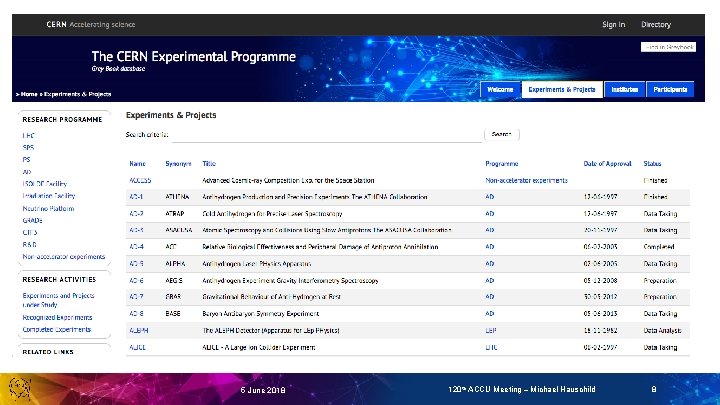Open the Participants tab
720x405 pixels.
pyautogui.click(x=670, y=90)
